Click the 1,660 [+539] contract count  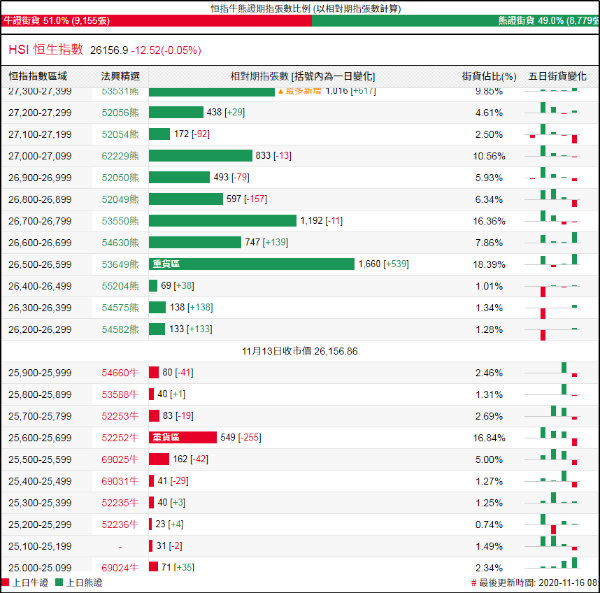pos(384,264)
